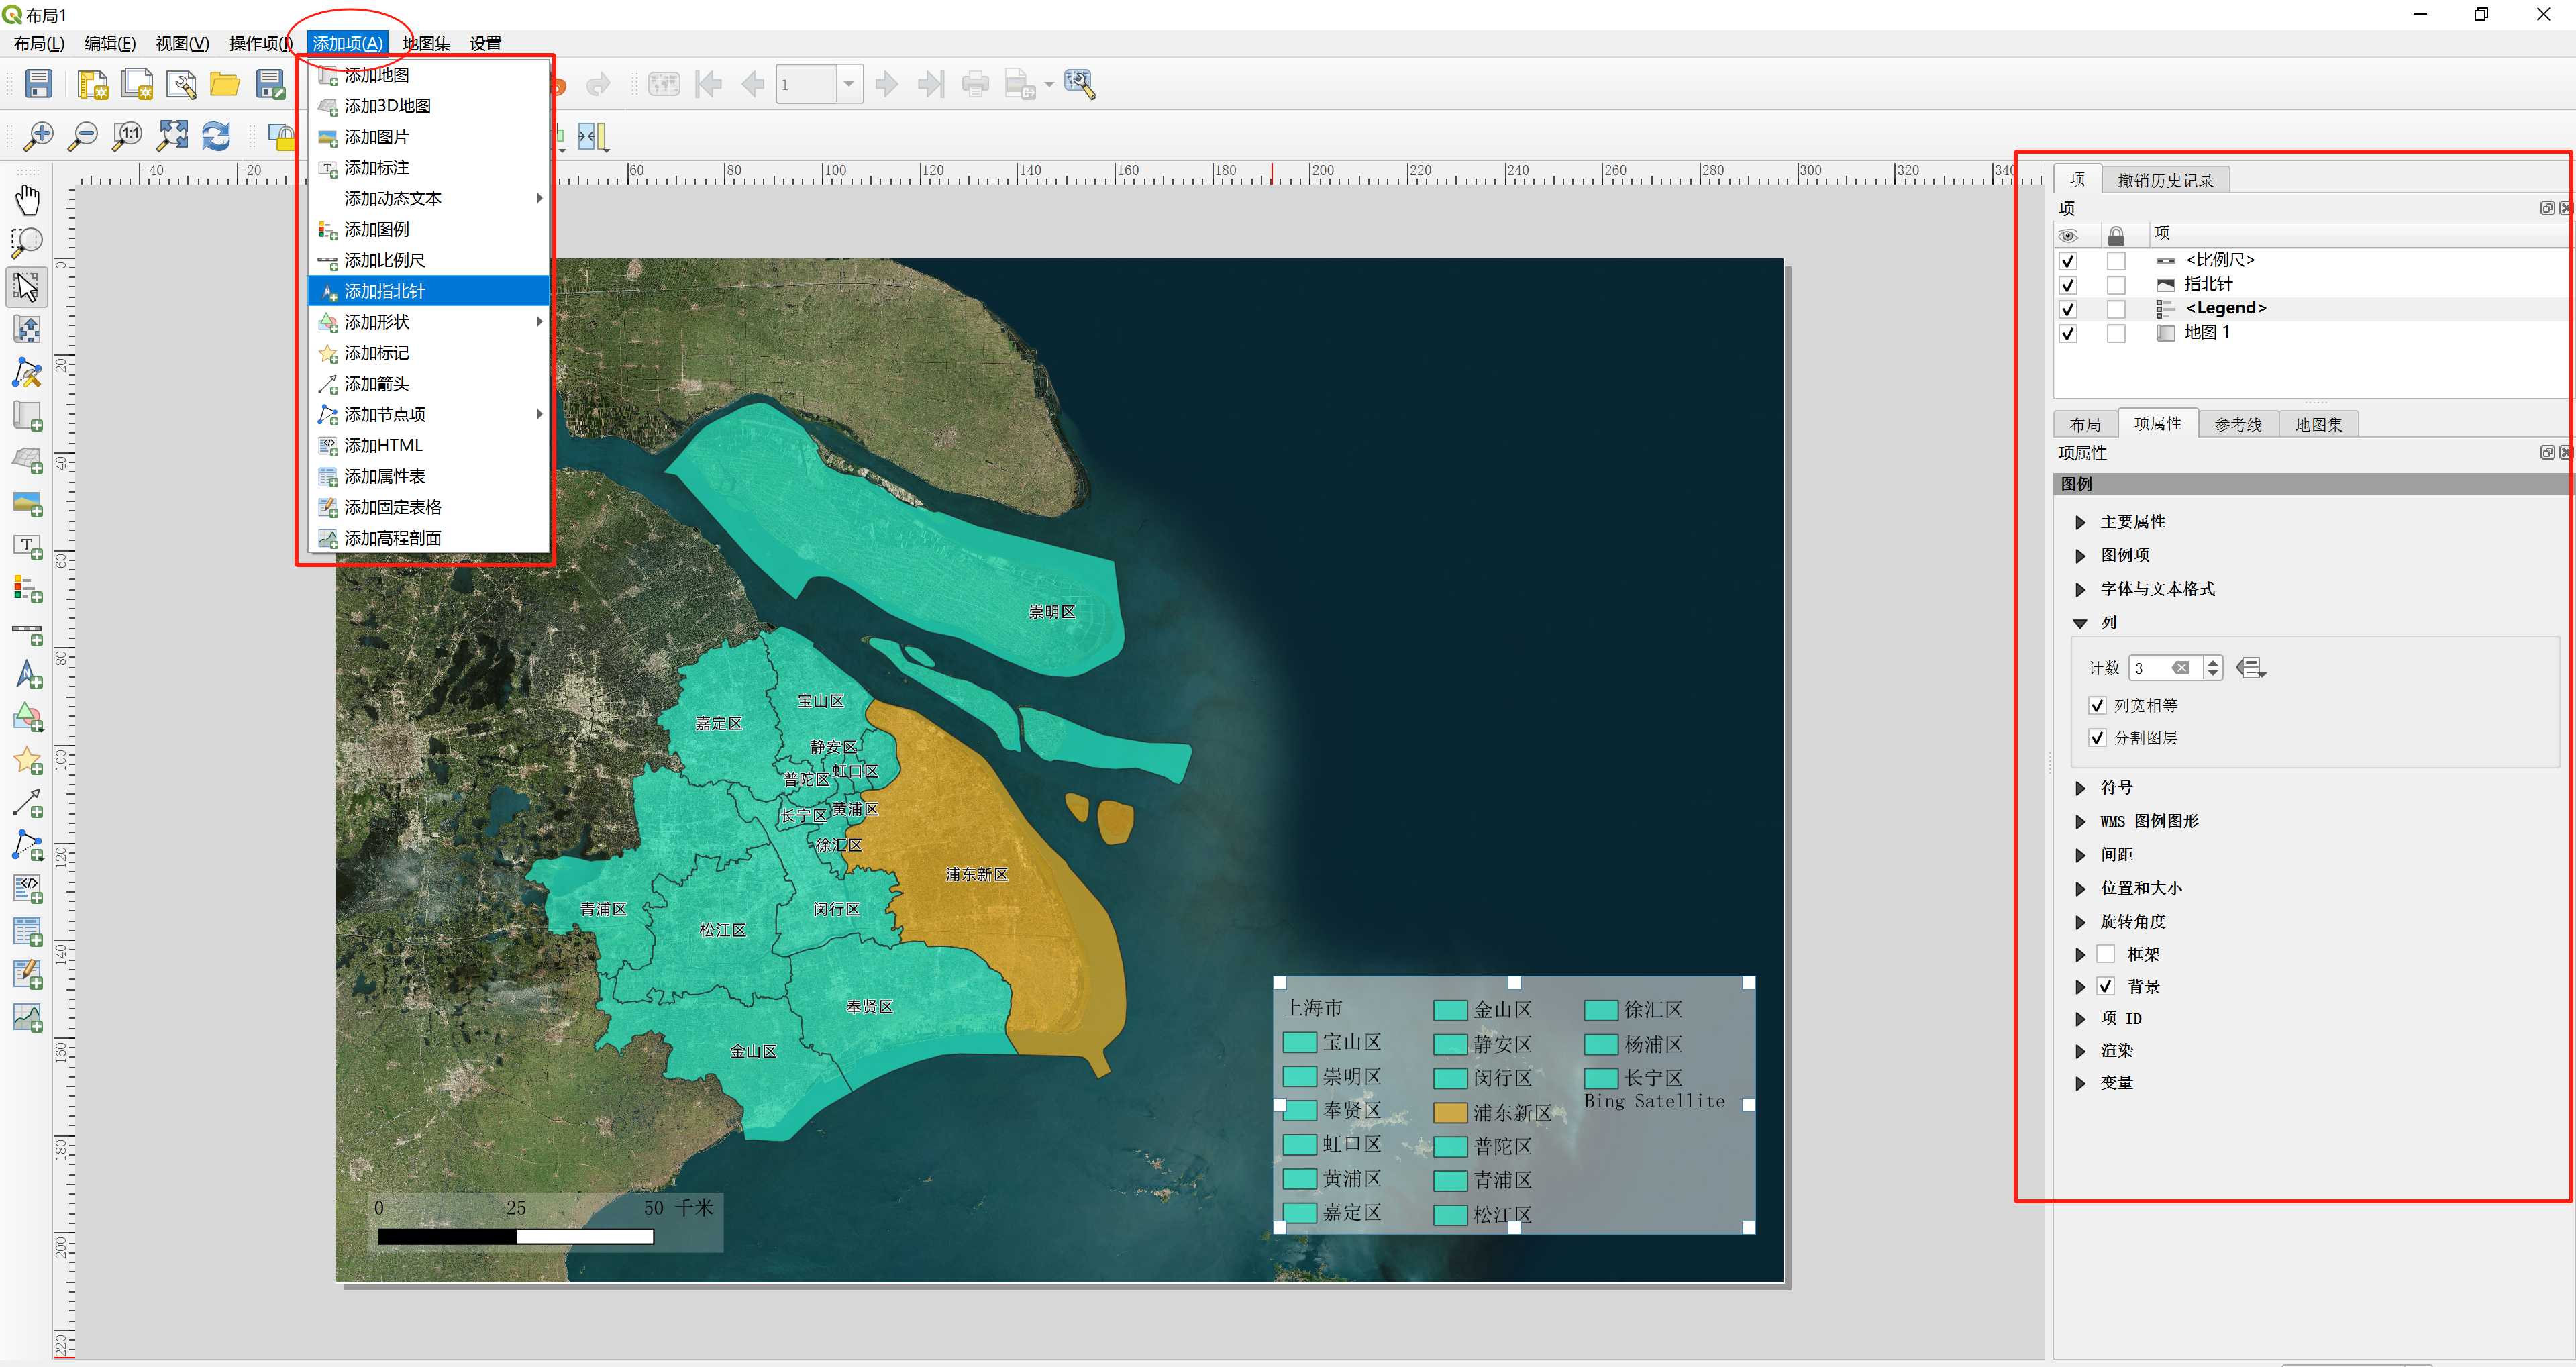This screenshot has width=2576, height=1367.
Task: Toggle visibility of the <比例尺> item
Action: pyautogui.click(x=2068, y=261)
